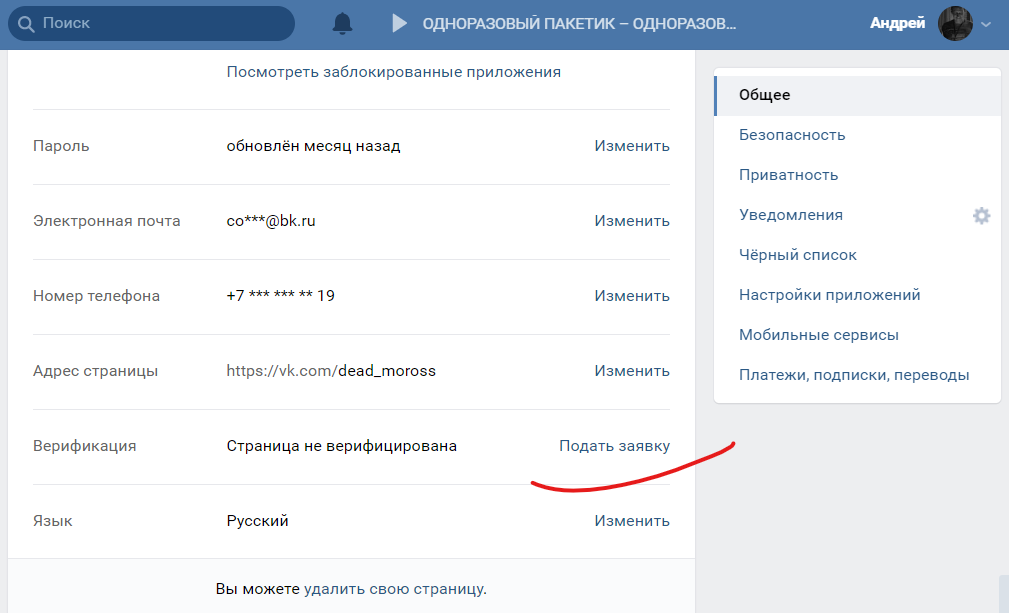
Task: Click the page scrollbar at bottom right
Action: 1004,594
